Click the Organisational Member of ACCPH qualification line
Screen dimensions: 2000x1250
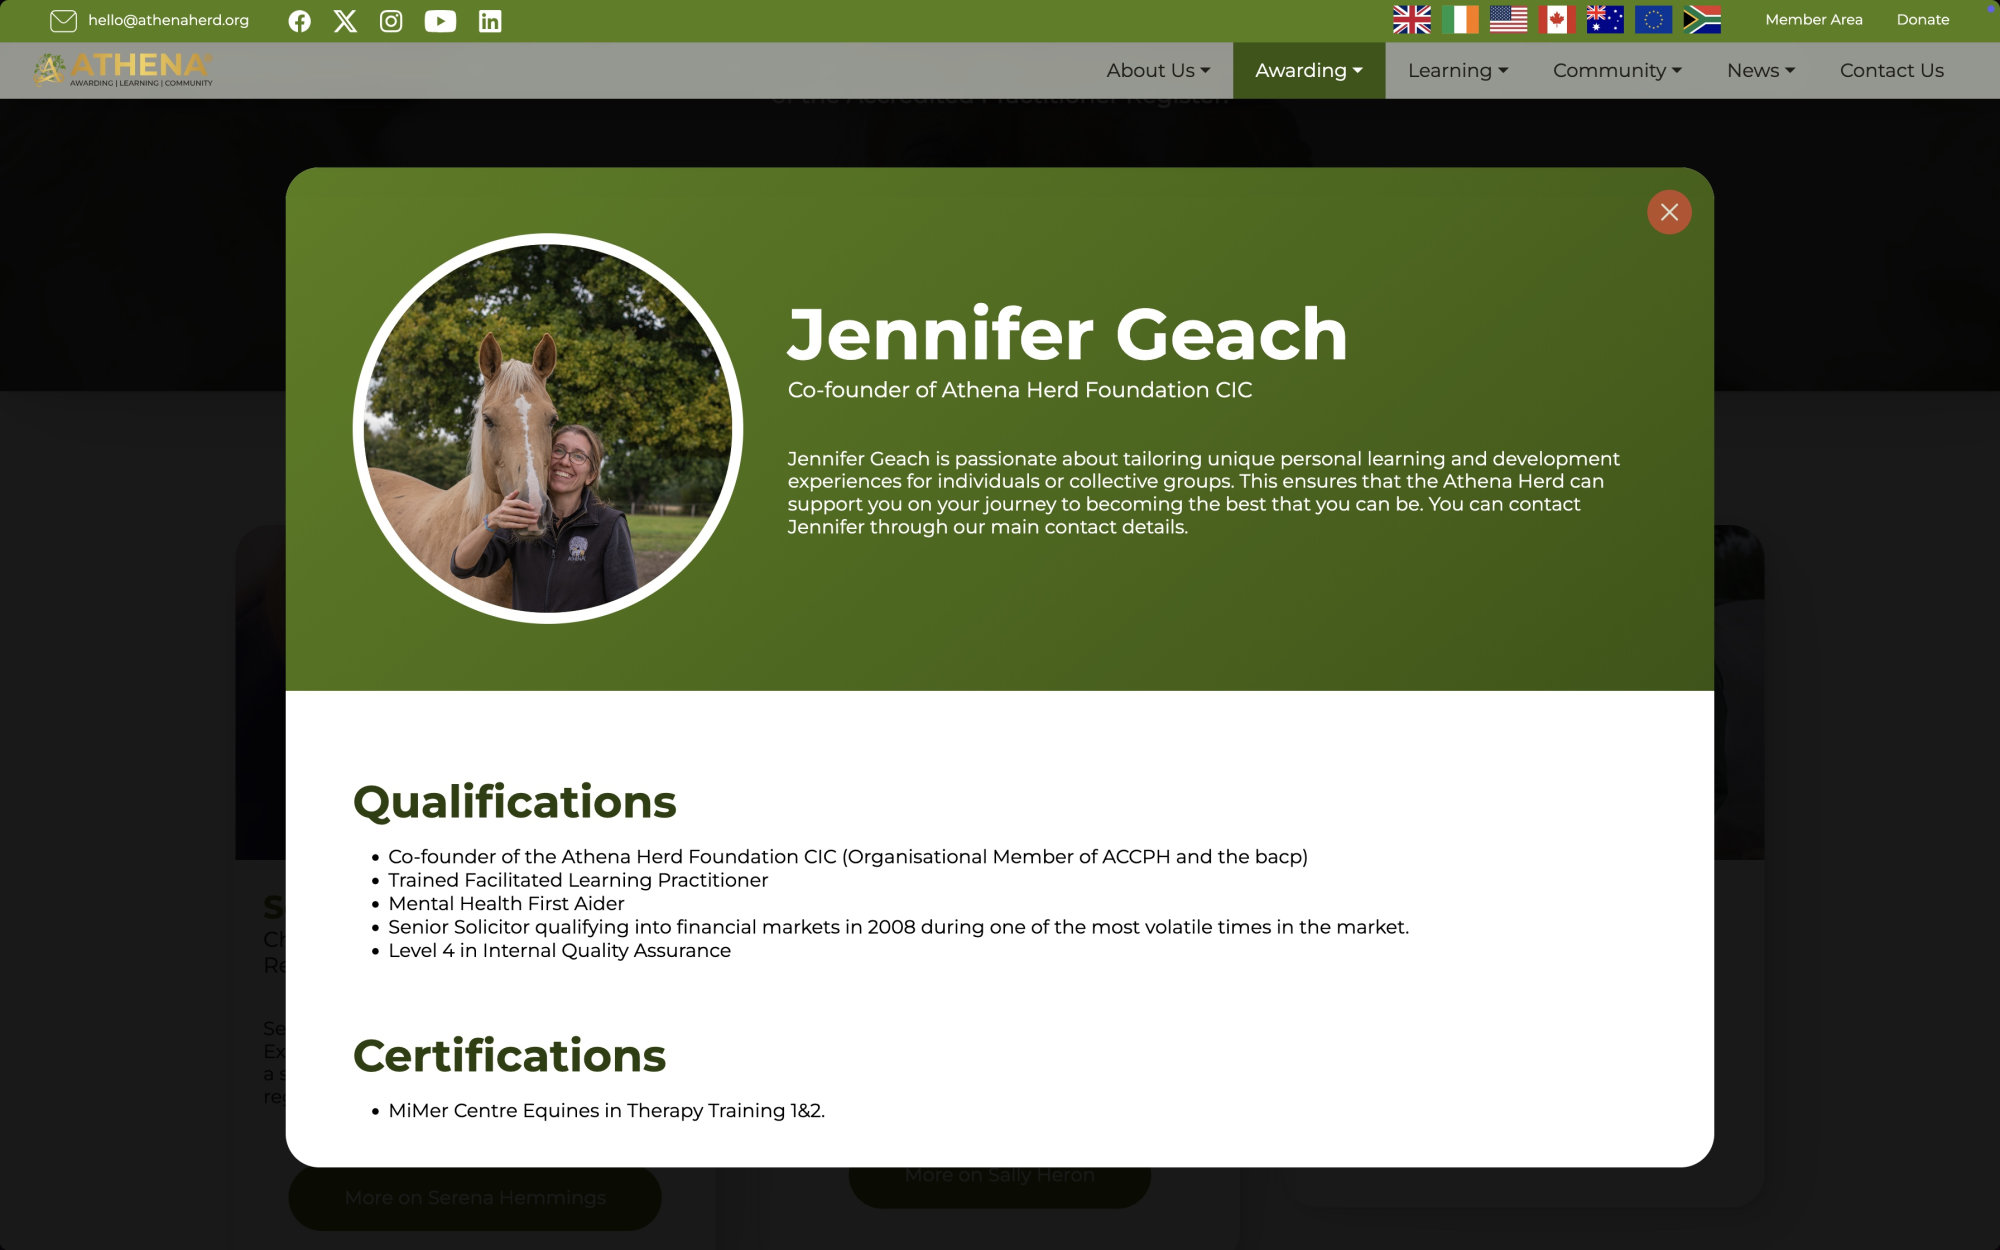click(848, 857)
